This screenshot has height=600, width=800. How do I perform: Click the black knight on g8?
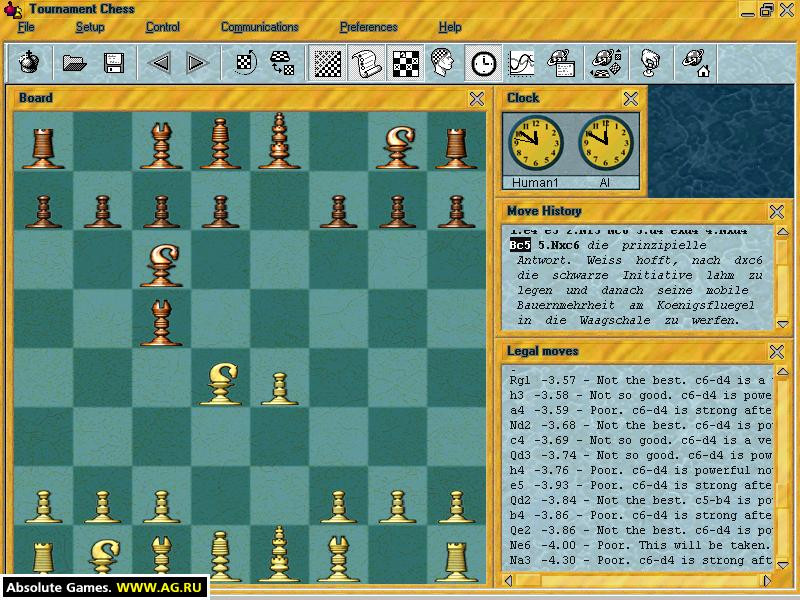point(397,147)
